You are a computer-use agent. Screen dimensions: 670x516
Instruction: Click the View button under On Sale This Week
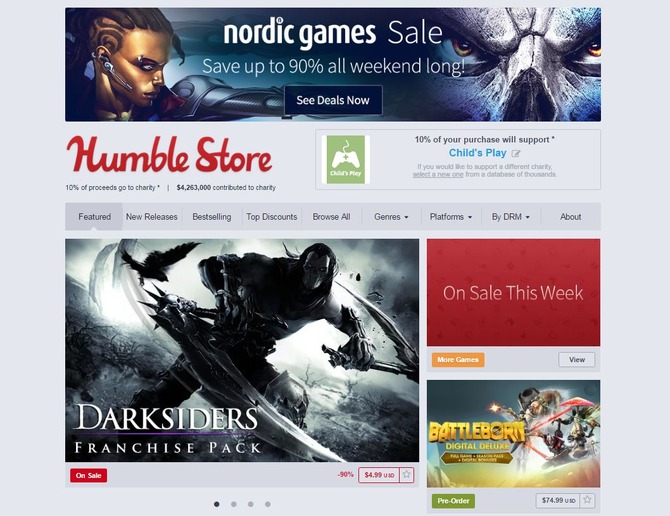click(577, 360)
